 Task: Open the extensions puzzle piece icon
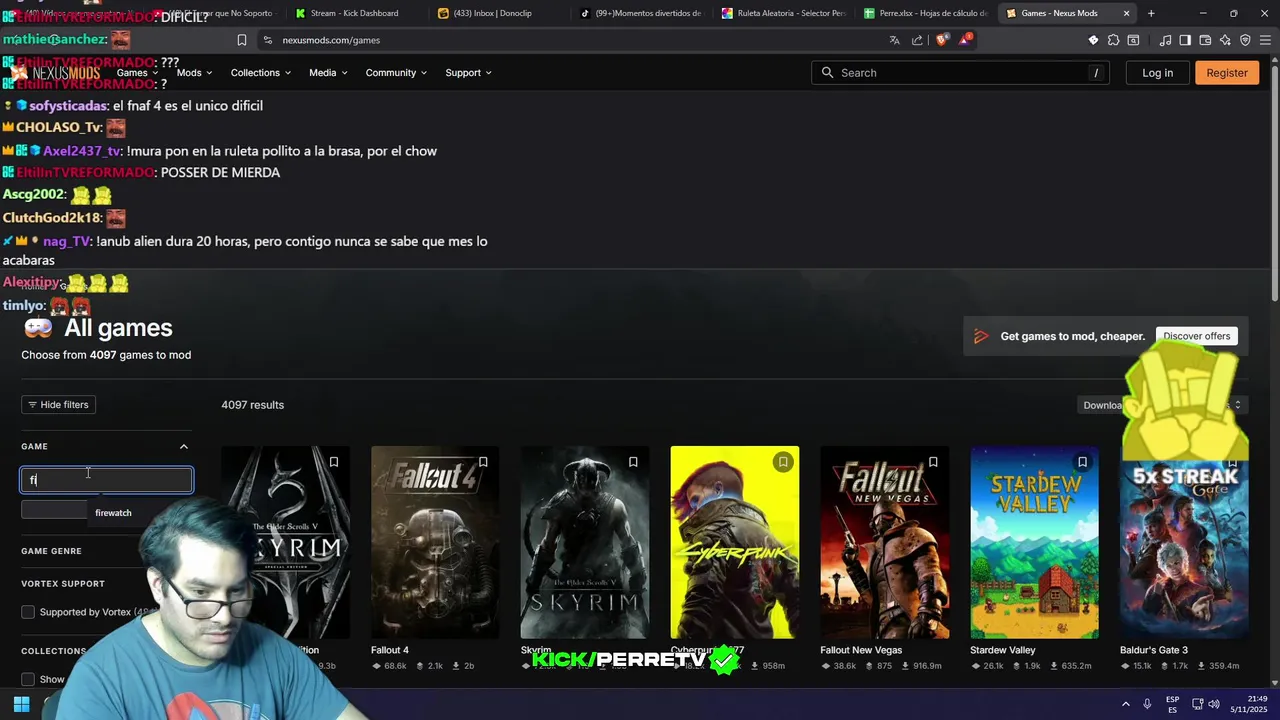click(x=1113, y=40)
